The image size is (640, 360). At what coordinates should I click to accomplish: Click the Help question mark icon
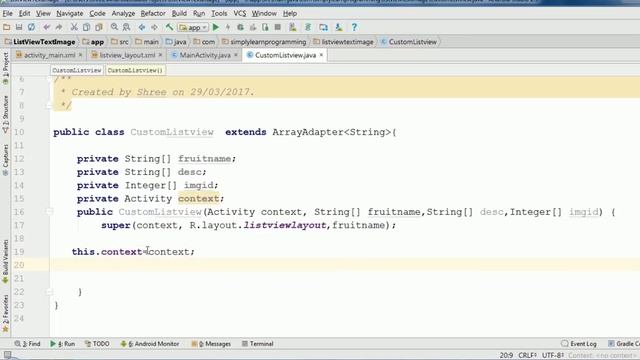click(x=354, y=27)
